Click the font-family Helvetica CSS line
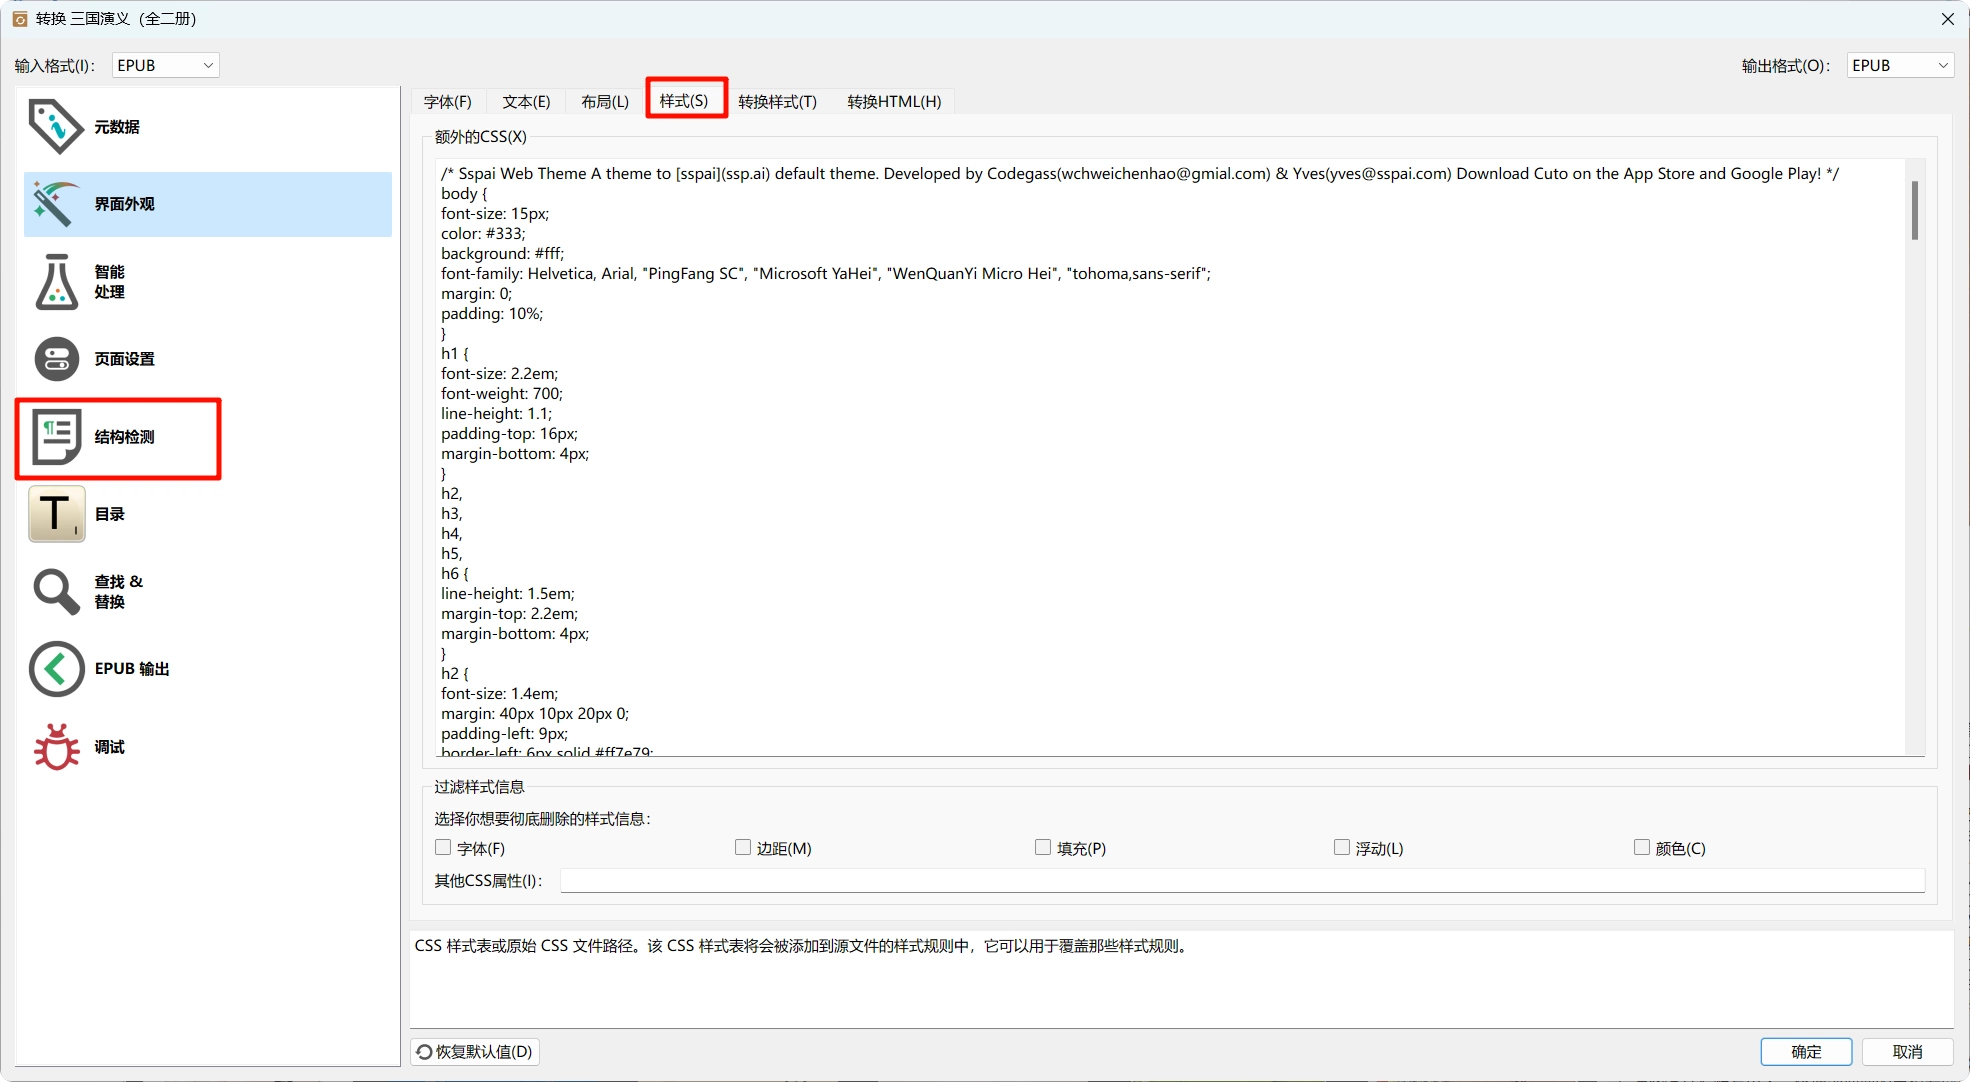 (826, 273)
